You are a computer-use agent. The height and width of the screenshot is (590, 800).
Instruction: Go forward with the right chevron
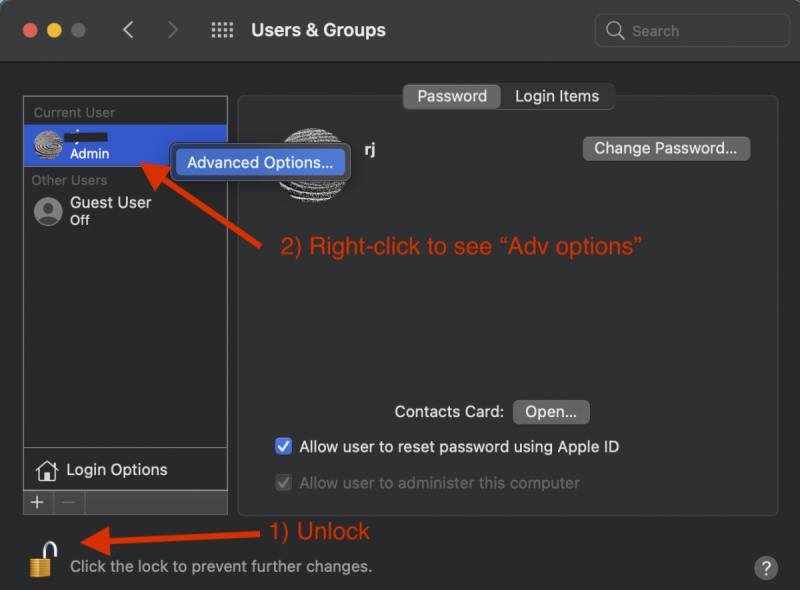coord(173,30)
